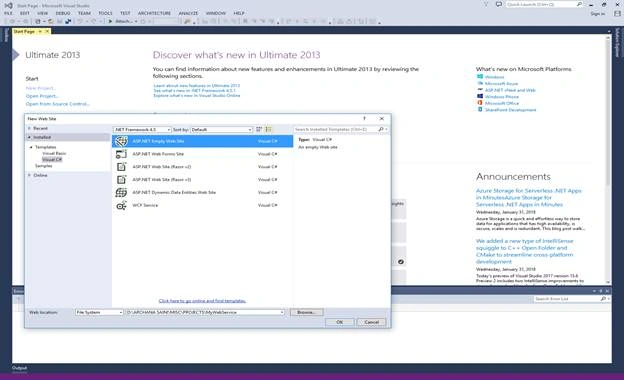Click the Open File toolbar icon

(x=51, y=21)
